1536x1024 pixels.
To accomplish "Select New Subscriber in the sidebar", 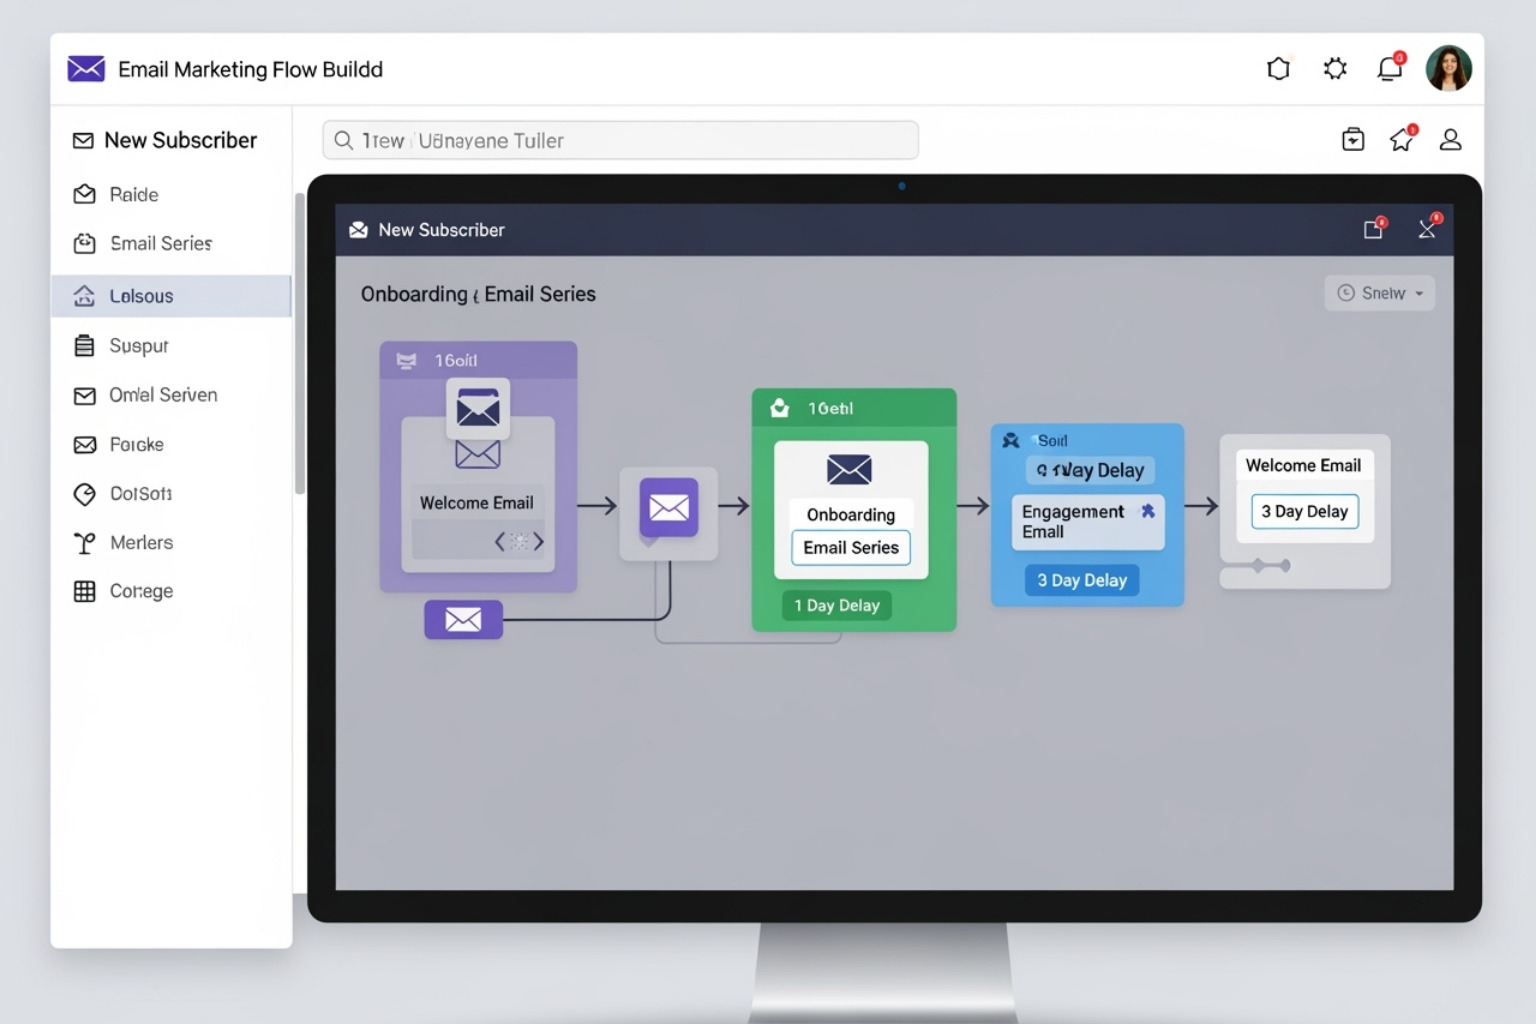I will [x=166, y=140].
